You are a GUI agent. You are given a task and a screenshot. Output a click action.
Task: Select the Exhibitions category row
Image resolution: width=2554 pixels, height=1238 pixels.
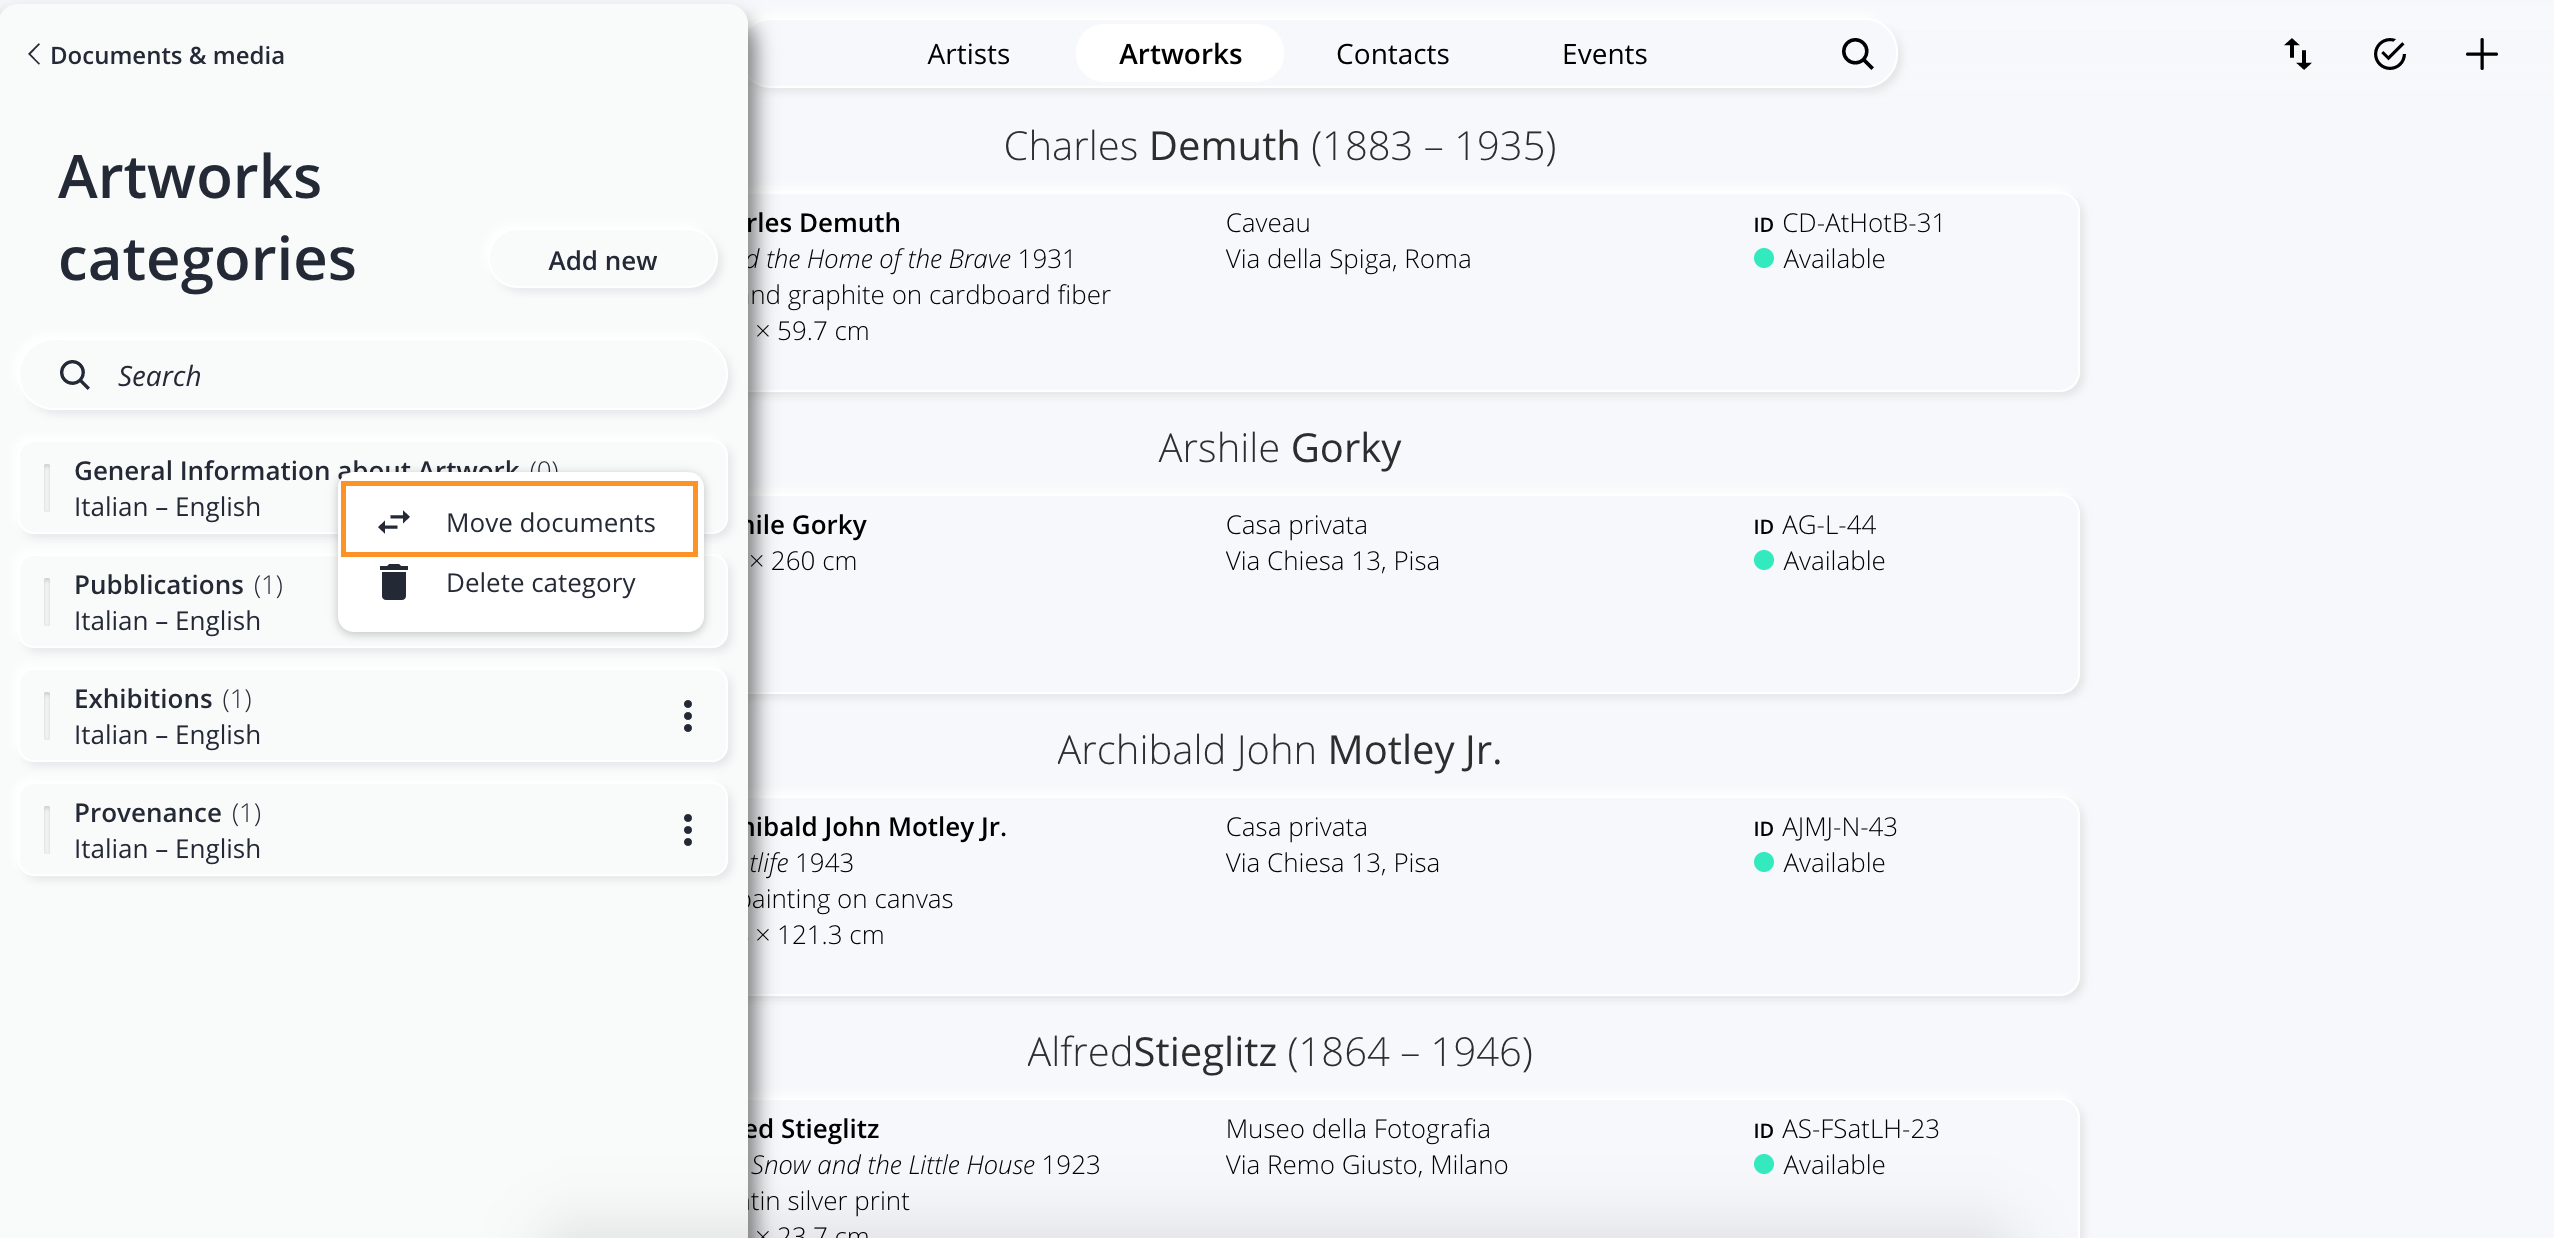click(x=373, y=716)
